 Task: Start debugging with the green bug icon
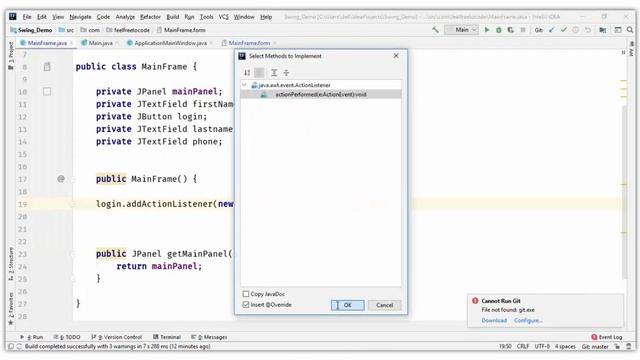coord(498,30)
